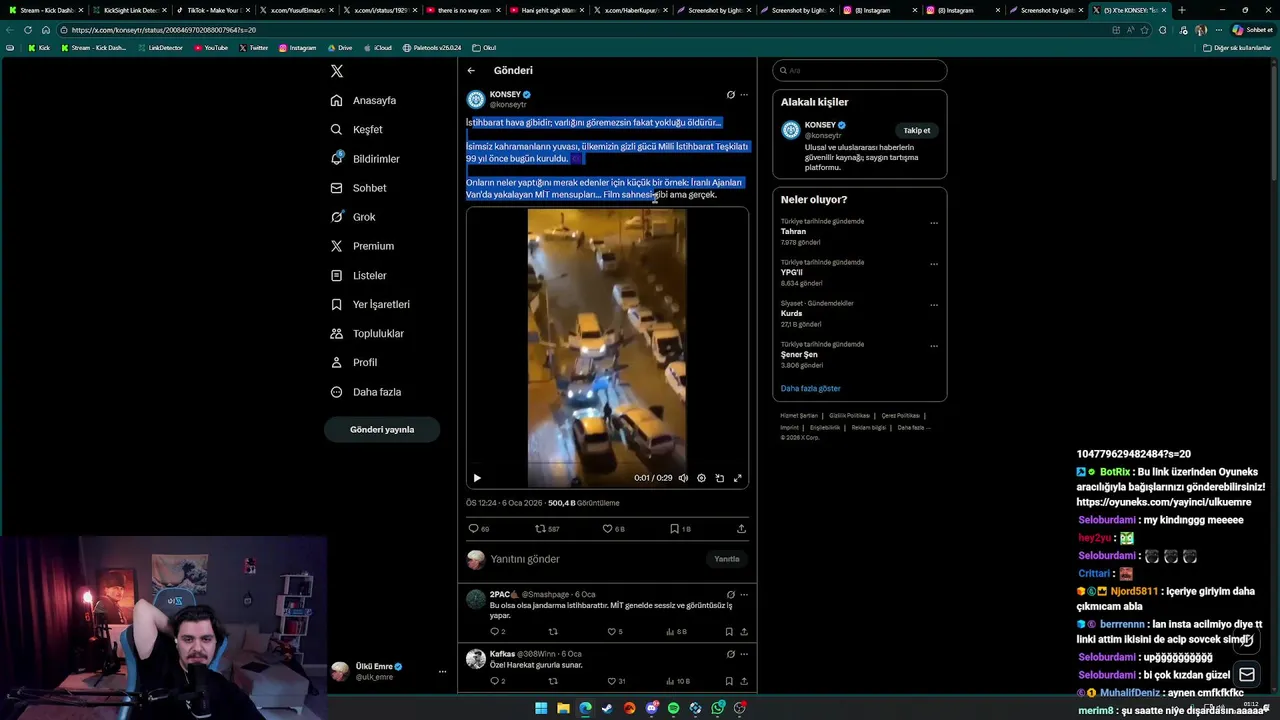Open the KONSEY profile avatar in post
This screenshot has height=720, width=1280.
(476, 99)
